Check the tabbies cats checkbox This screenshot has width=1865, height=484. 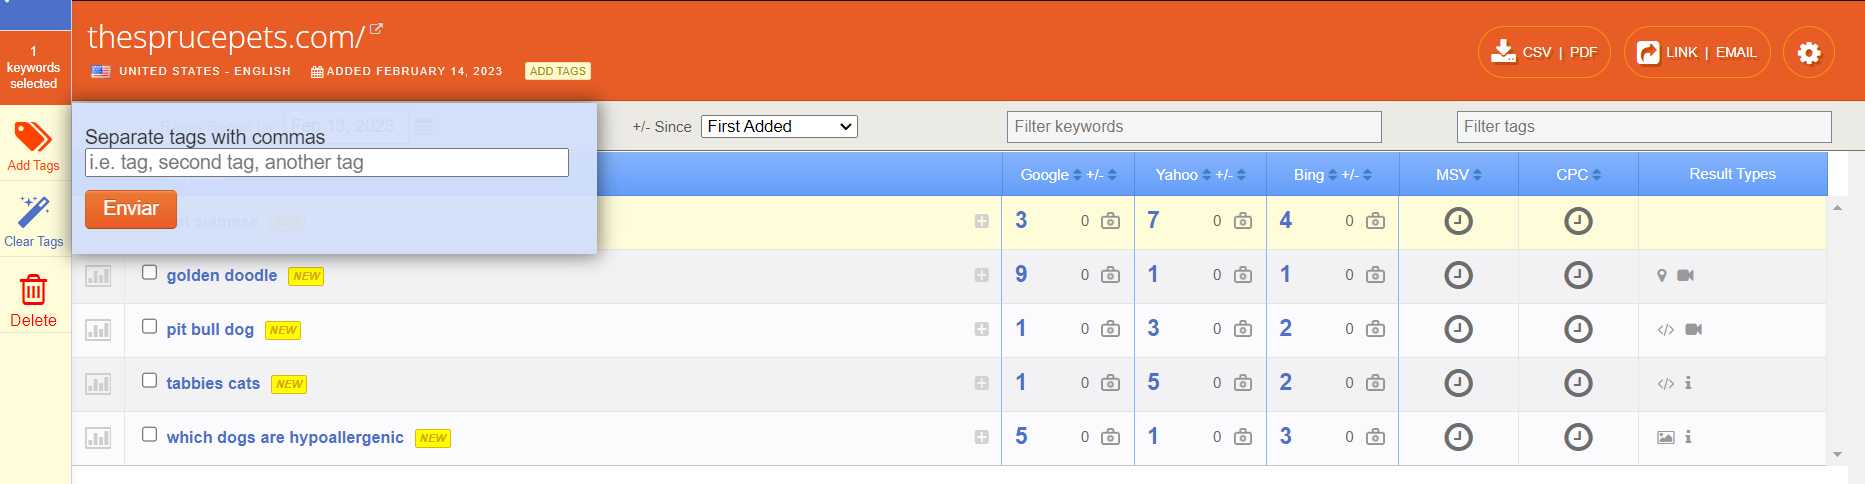(149, 380)
